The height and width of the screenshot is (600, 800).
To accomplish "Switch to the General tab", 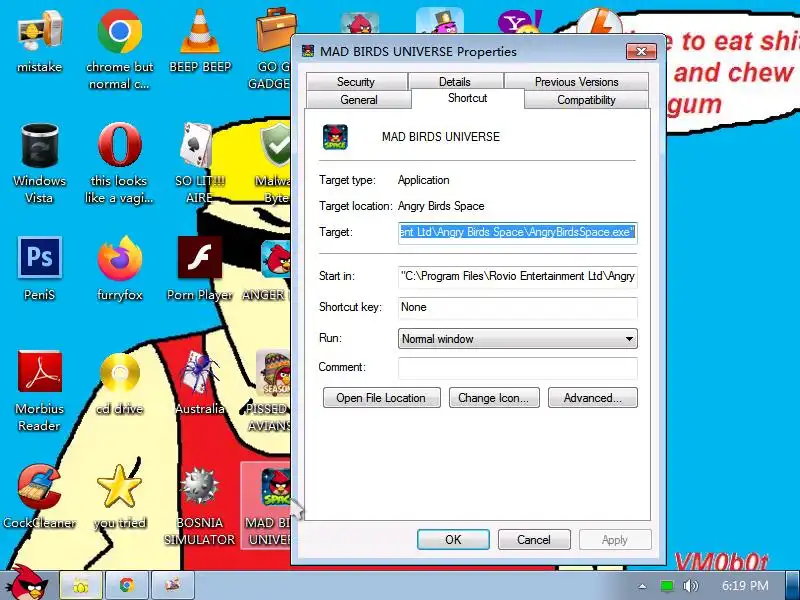I will tap(359, 99).
